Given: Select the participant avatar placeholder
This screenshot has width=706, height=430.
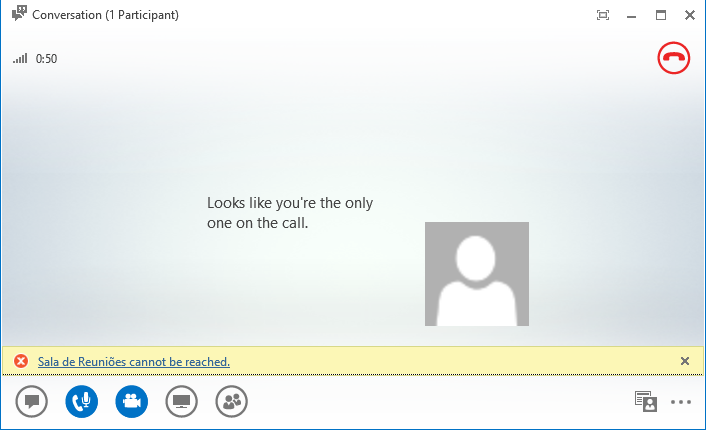Looking at the screenshot, I should click(x=477, y=274).
